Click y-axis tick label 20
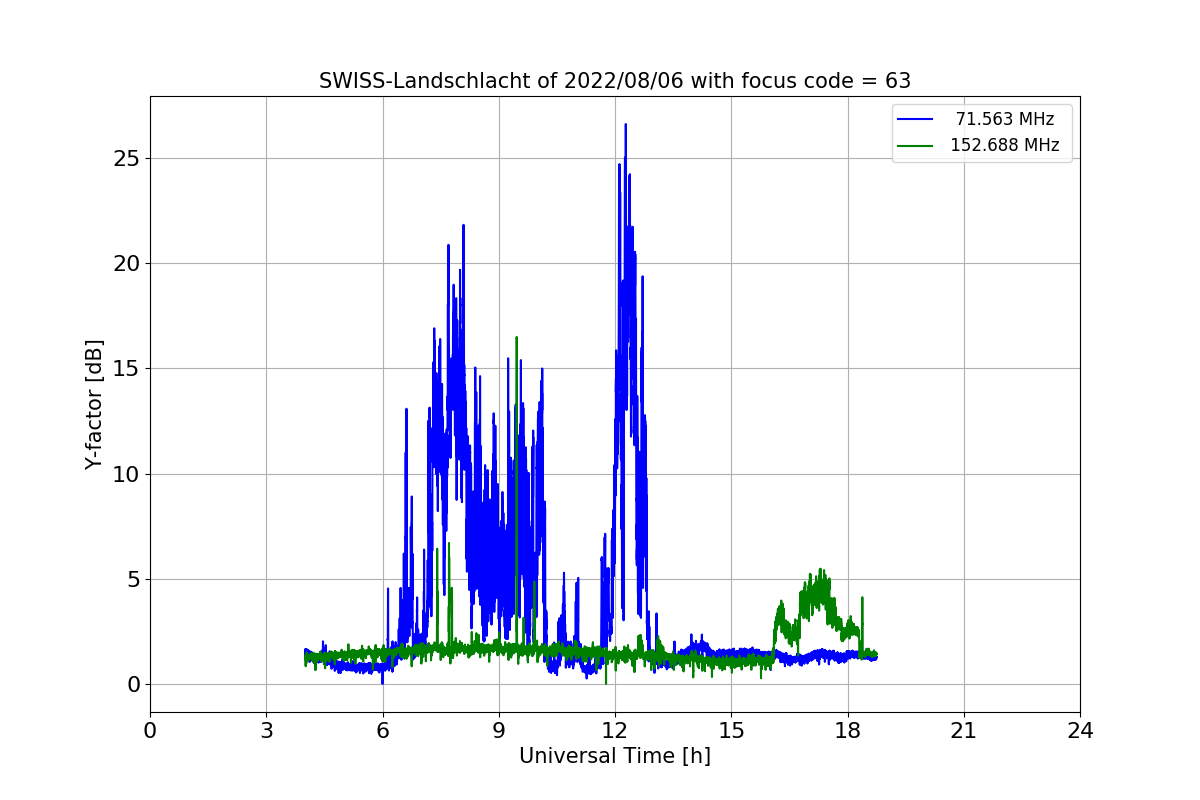The image size is (1200, 800). [x=127, y=264]
